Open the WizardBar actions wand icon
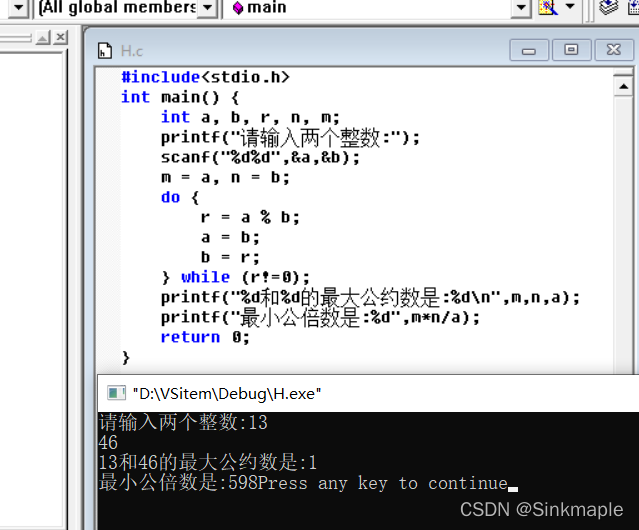639x530 pixels. pos(548,7)
